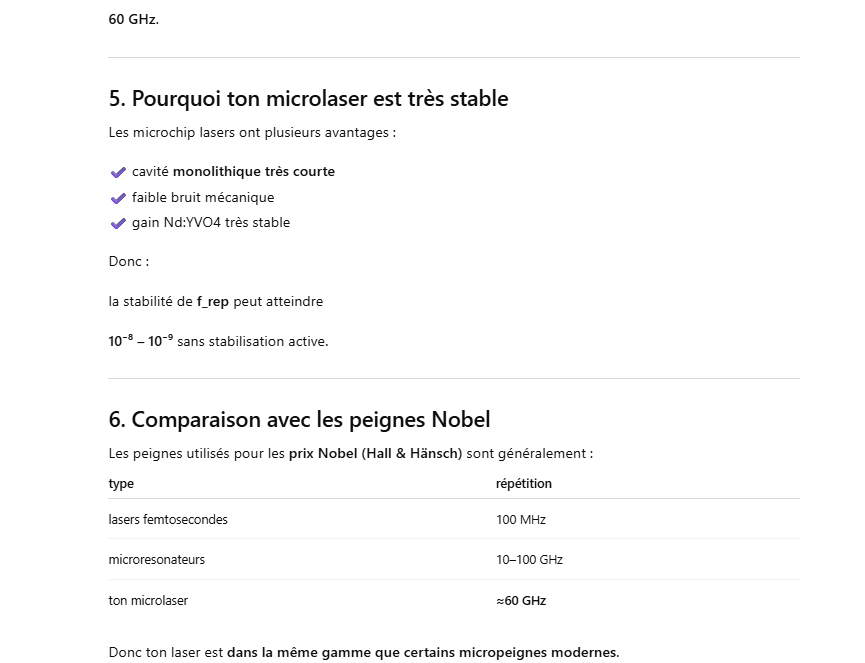
Task: Click the sentence "Les microchip lasers ont plusieurs avantages"
Action: [x=252, y=132]
